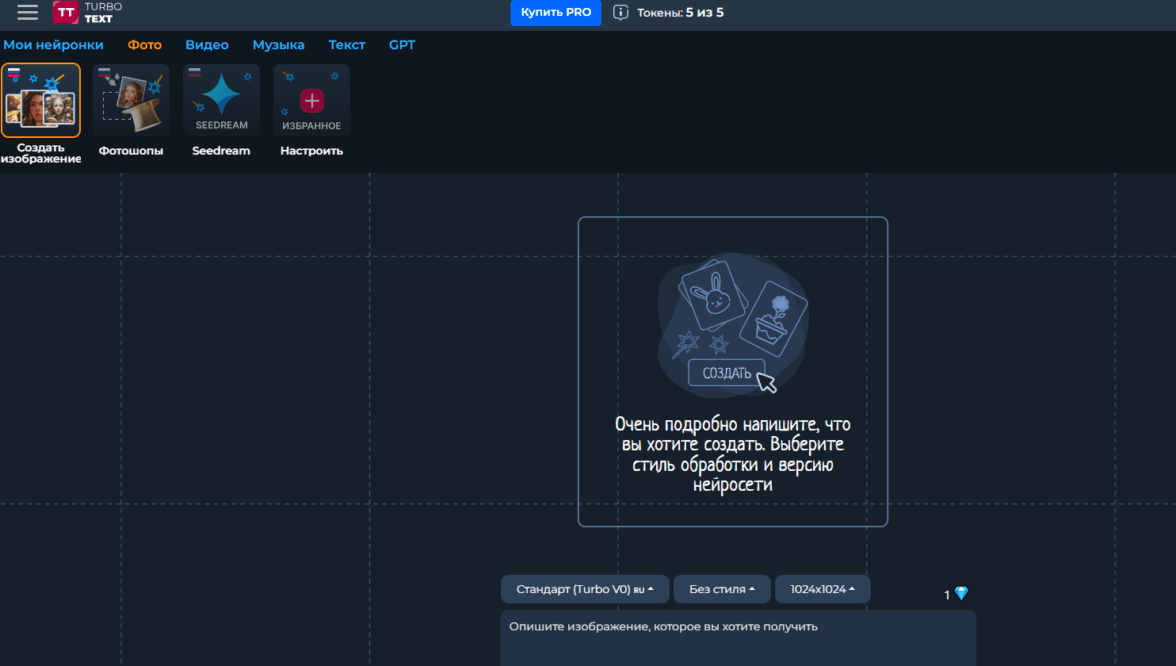The image size is (1176, 666).
Task: Click the image description input field
Action: (737, 638)
